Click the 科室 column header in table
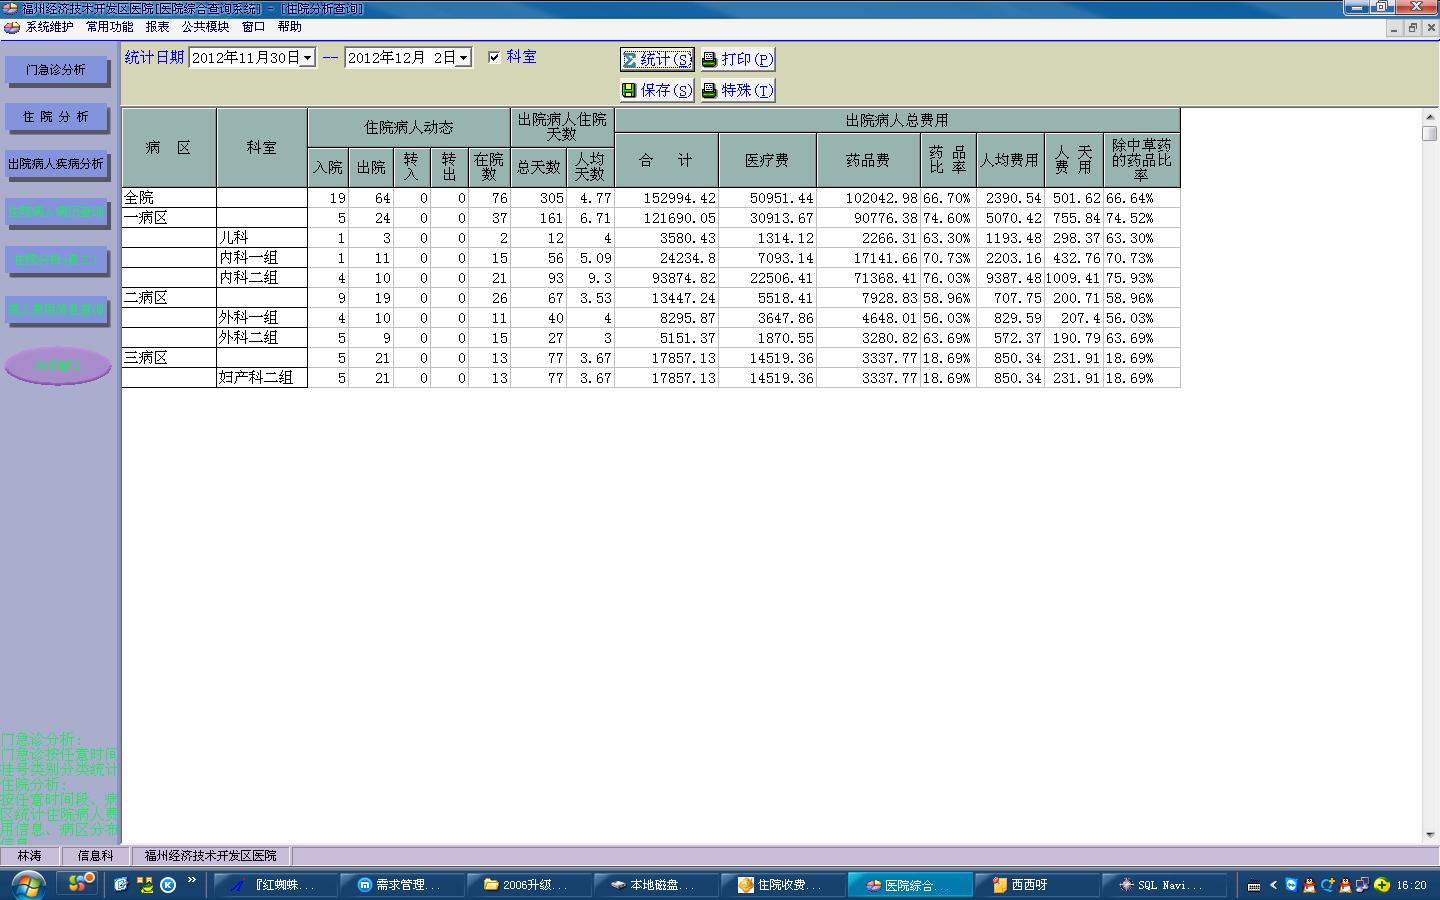Screen dimensions: 1440x900 (x=262, y=148)
